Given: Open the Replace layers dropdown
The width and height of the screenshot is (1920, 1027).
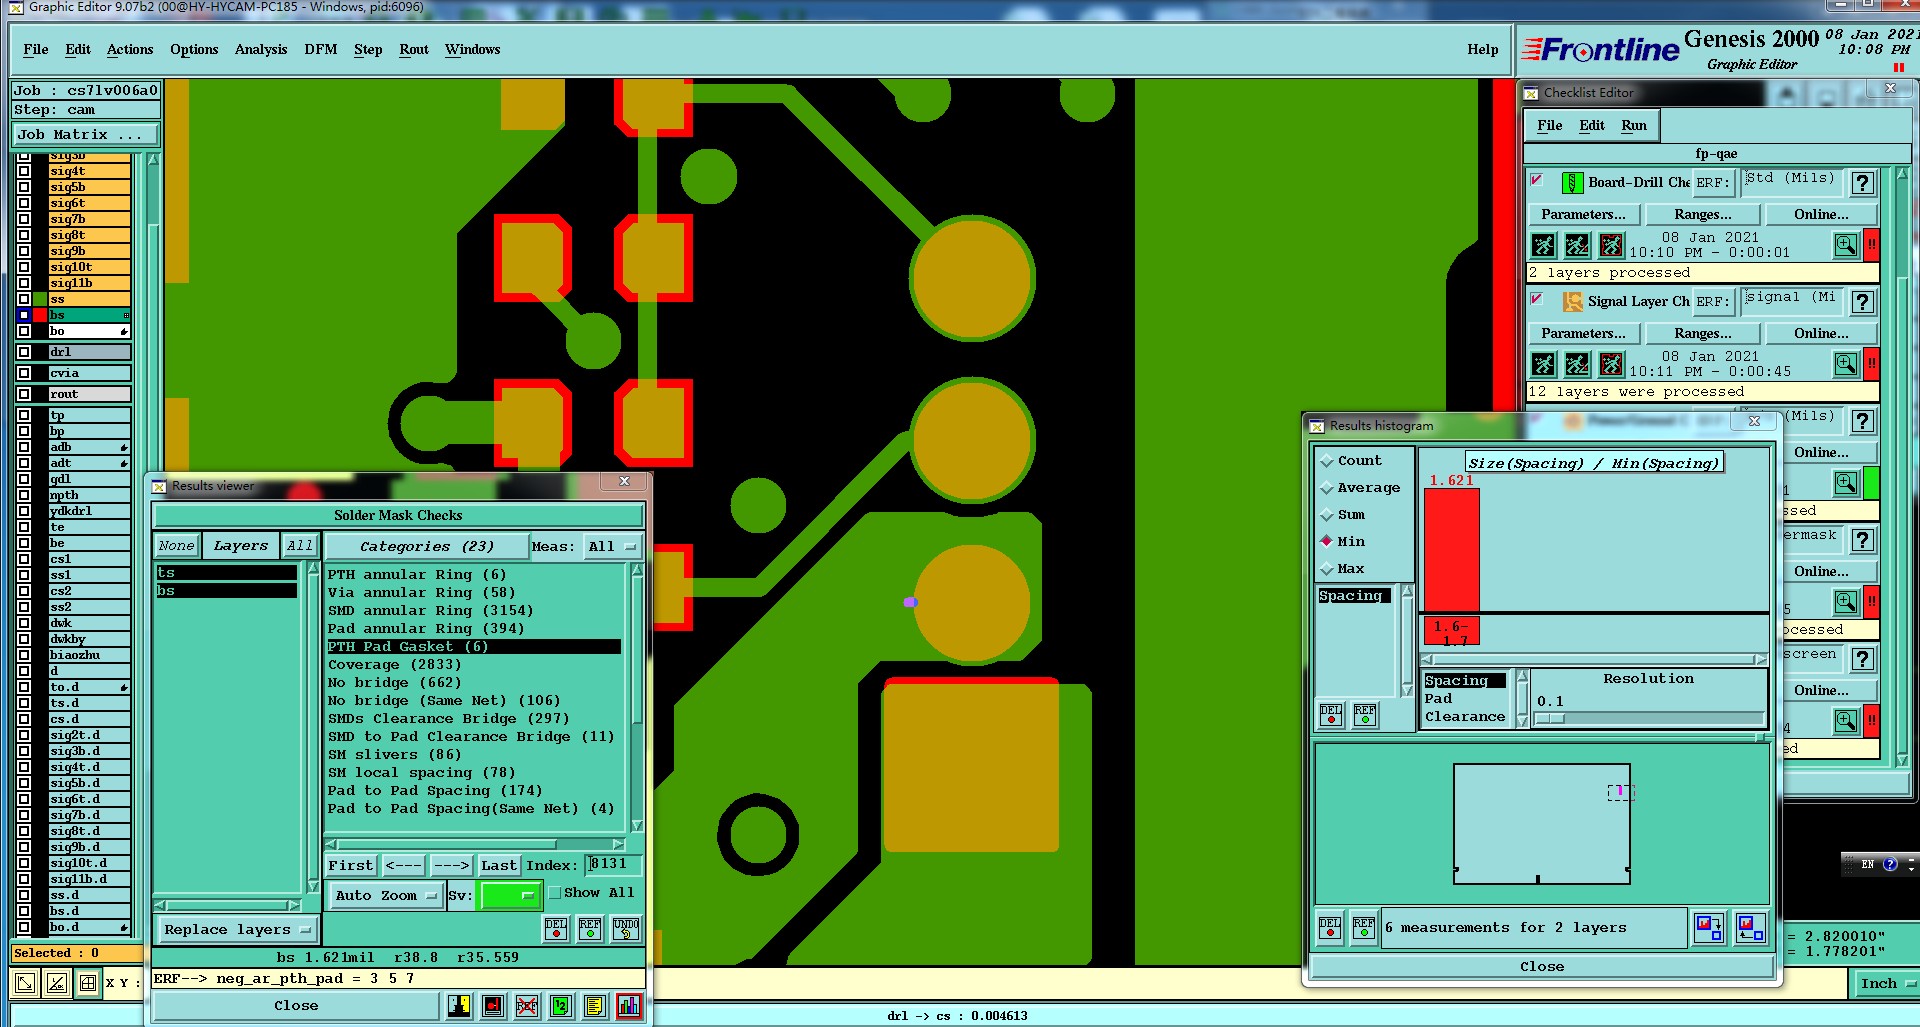Looking at the screenshot, I should (237, 930).
